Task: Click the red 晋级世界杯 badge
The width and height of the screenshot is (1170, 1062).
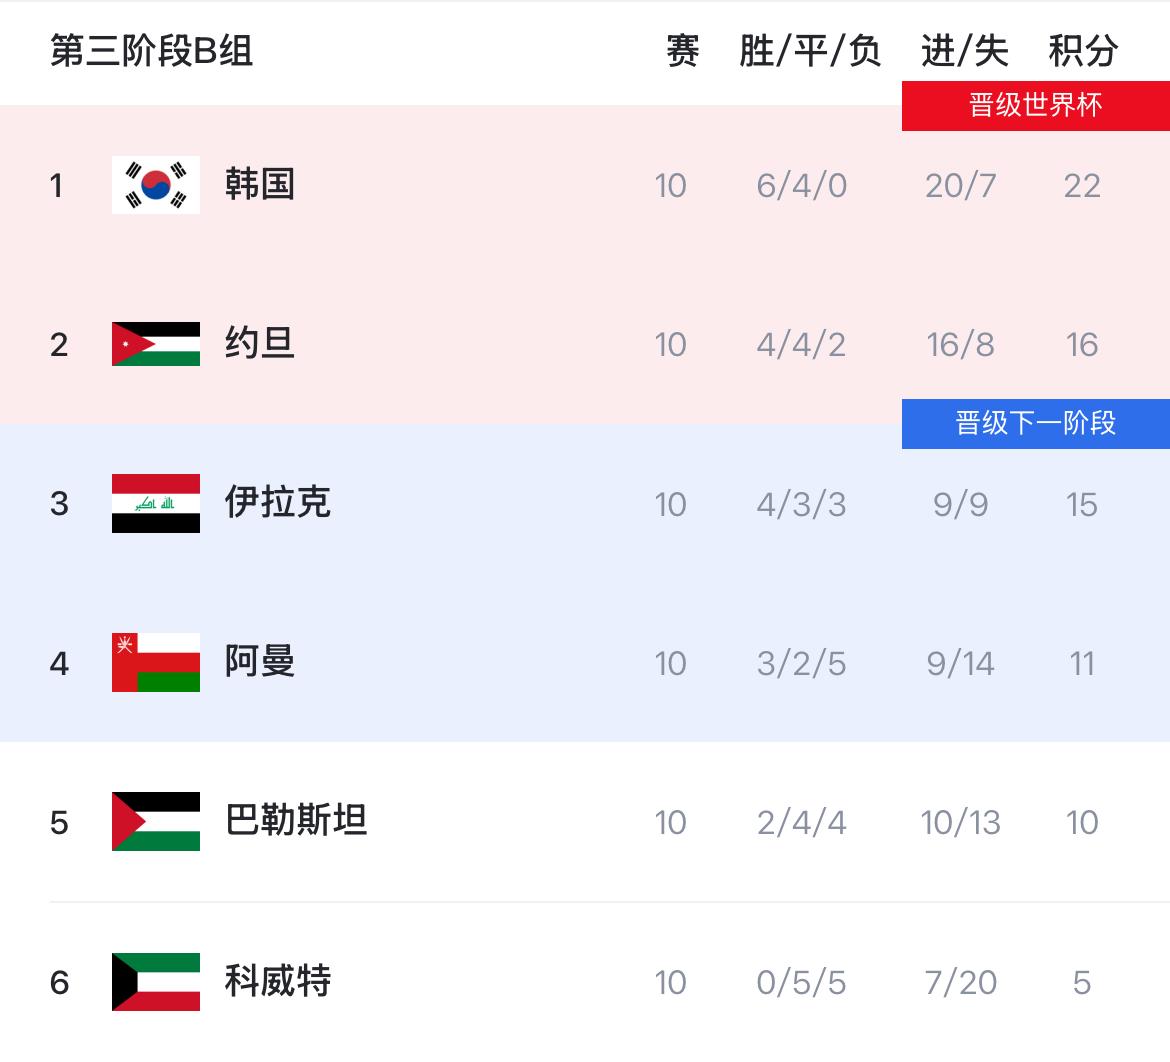Action: pos(1036,106)
